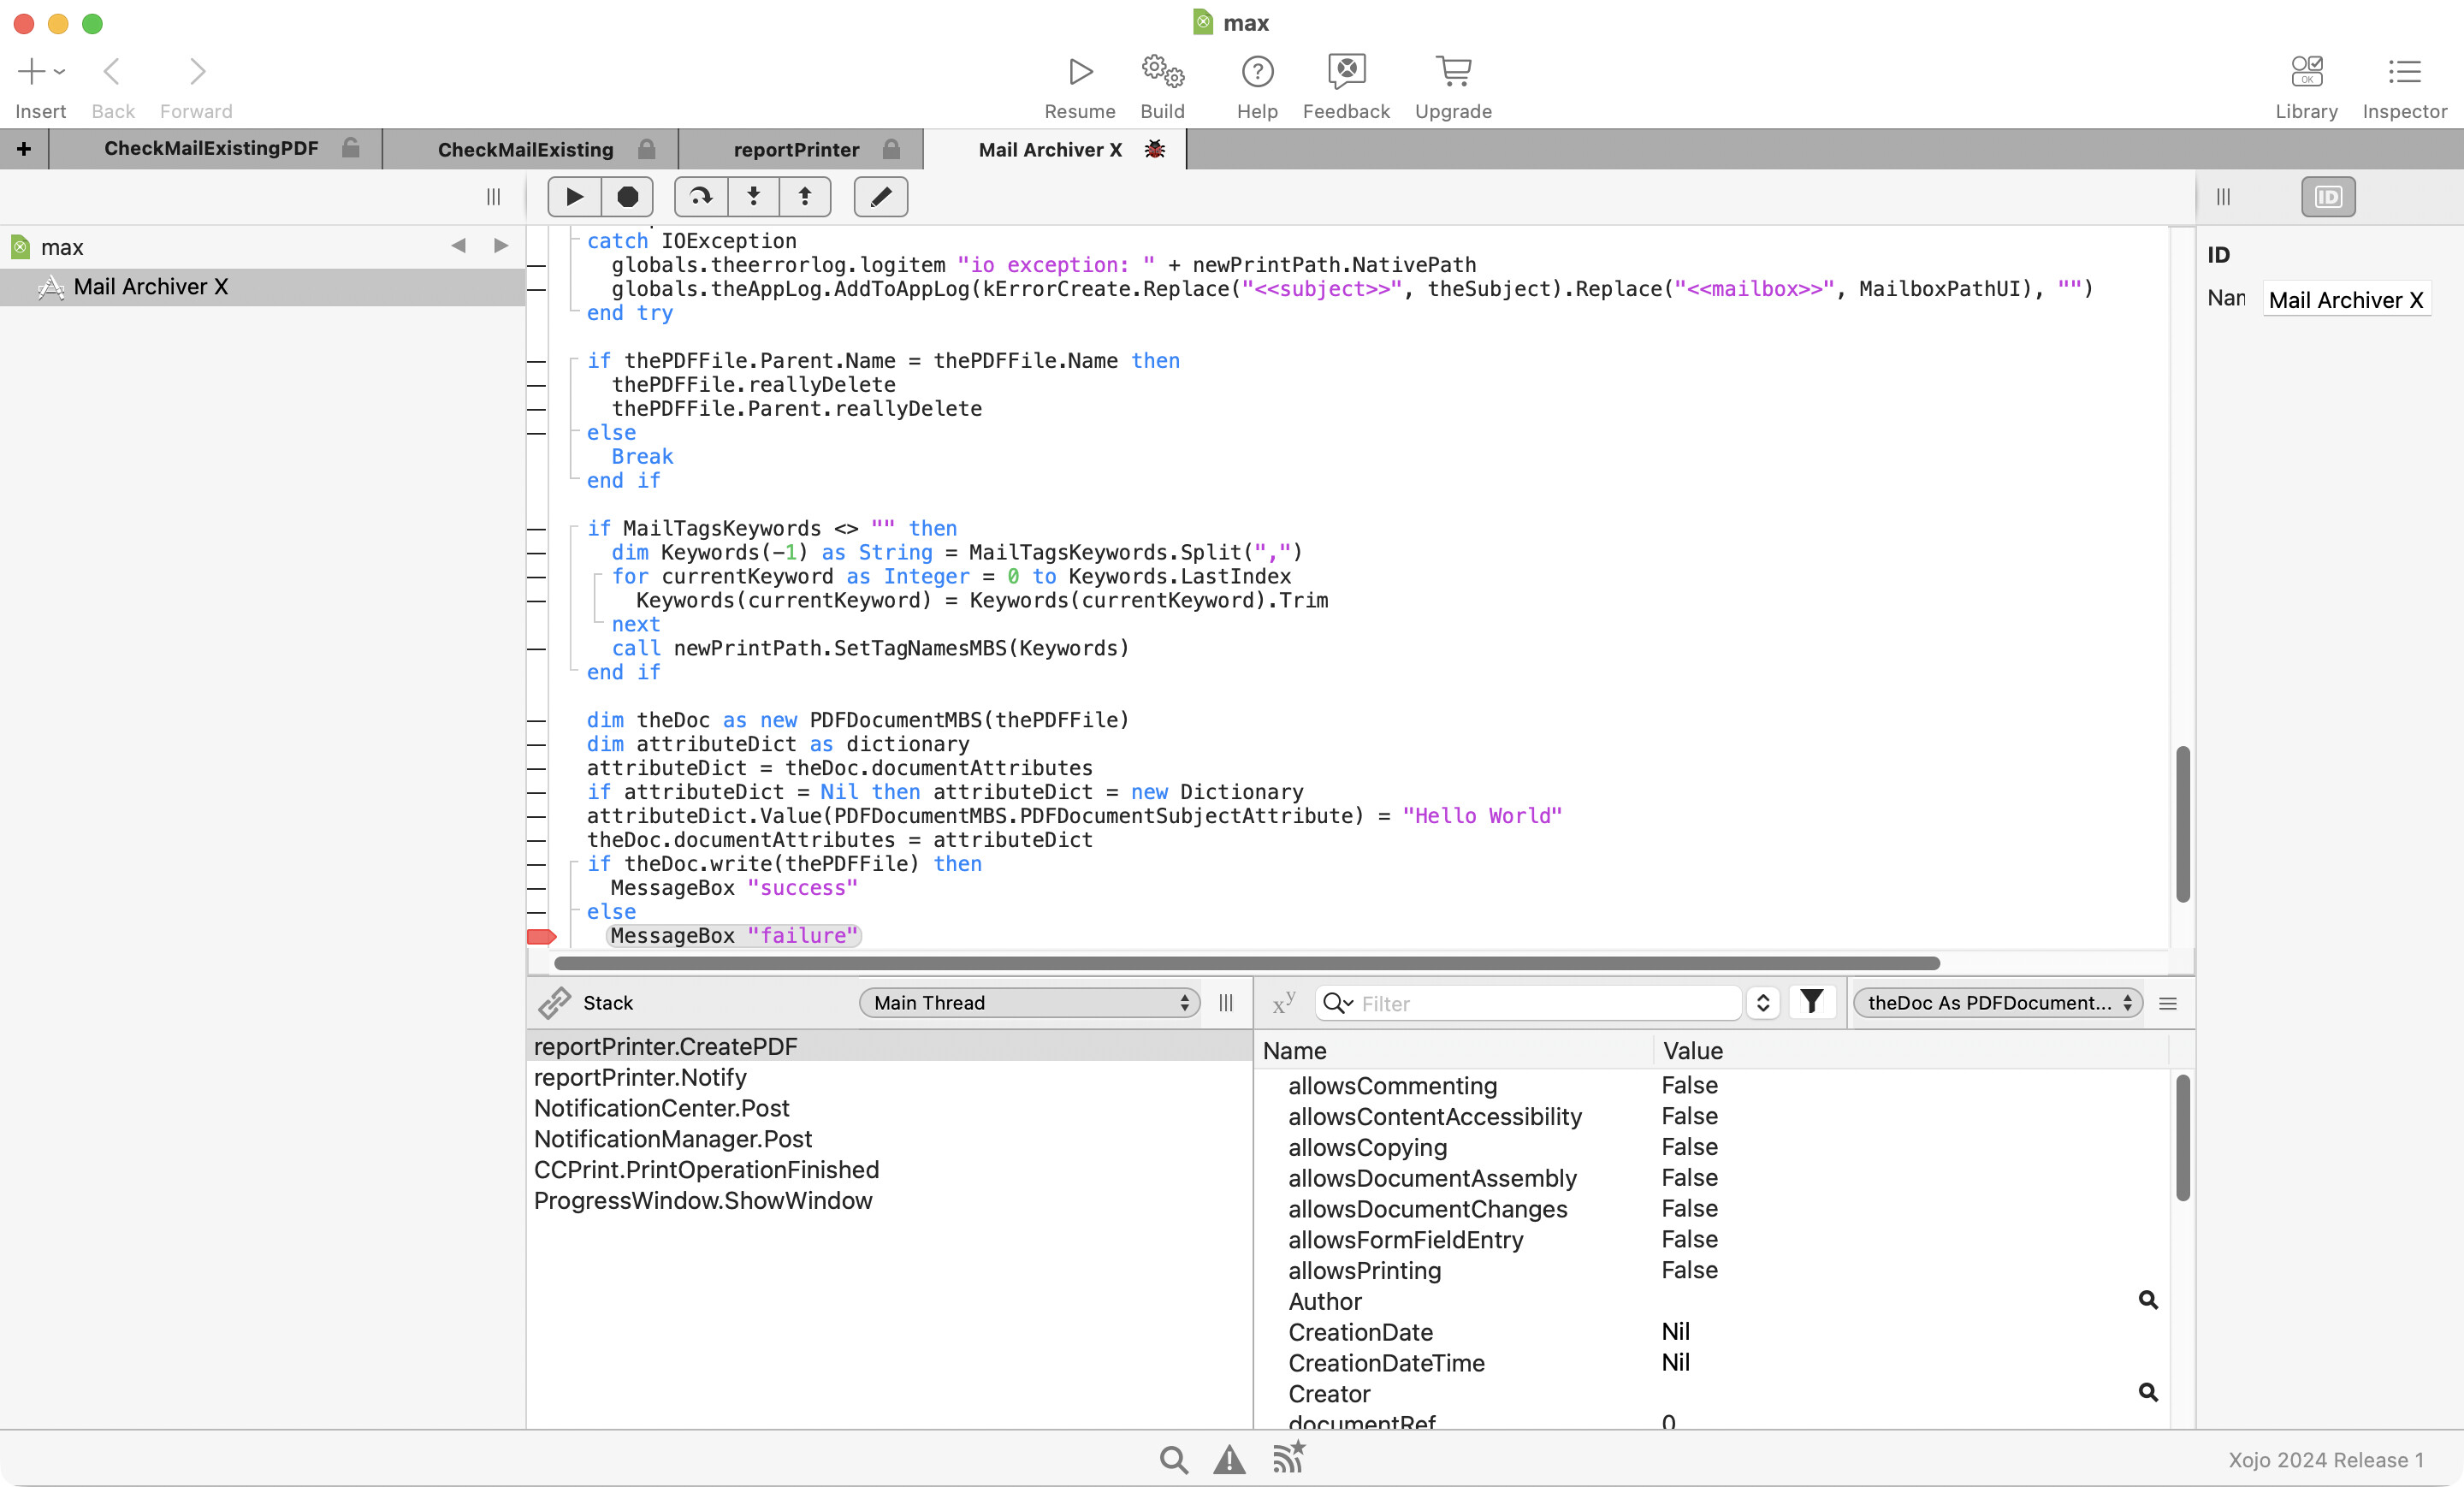Viewport: 2464px width, 1487px height.
Task: Click the inspector pane divider handle
Action: click(x=2222, y=196)
